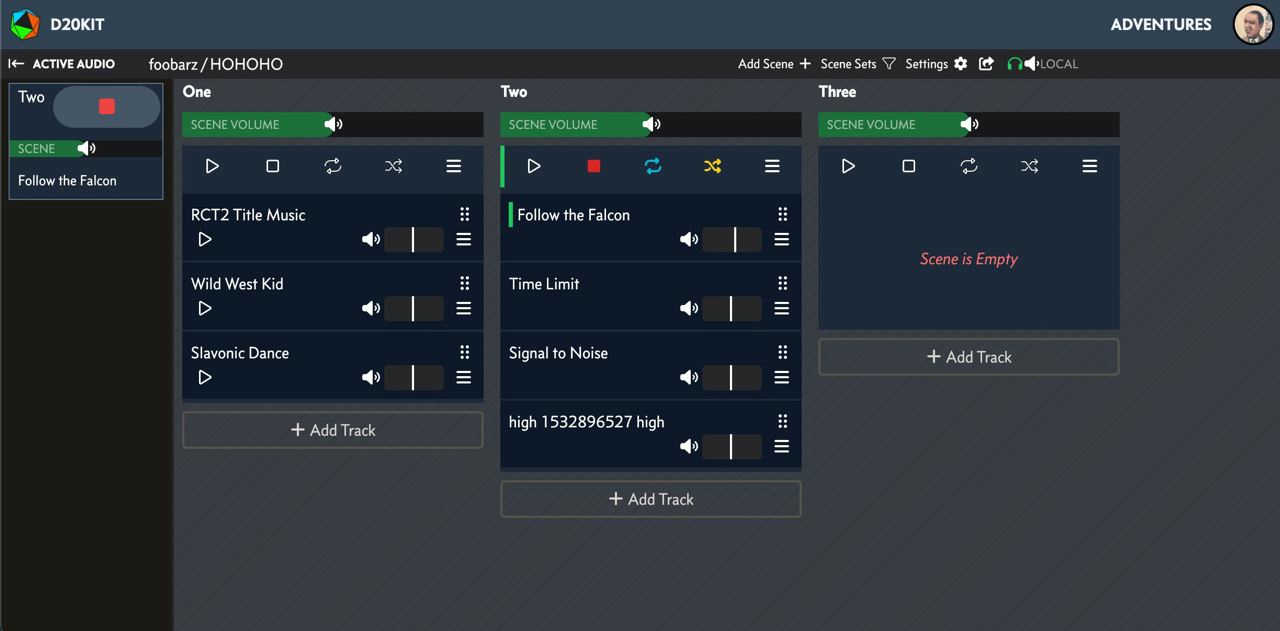Screen dimensions: 1280x631
Task: Click the D20KIT logo icon
Action: click(x=25, y=24)
